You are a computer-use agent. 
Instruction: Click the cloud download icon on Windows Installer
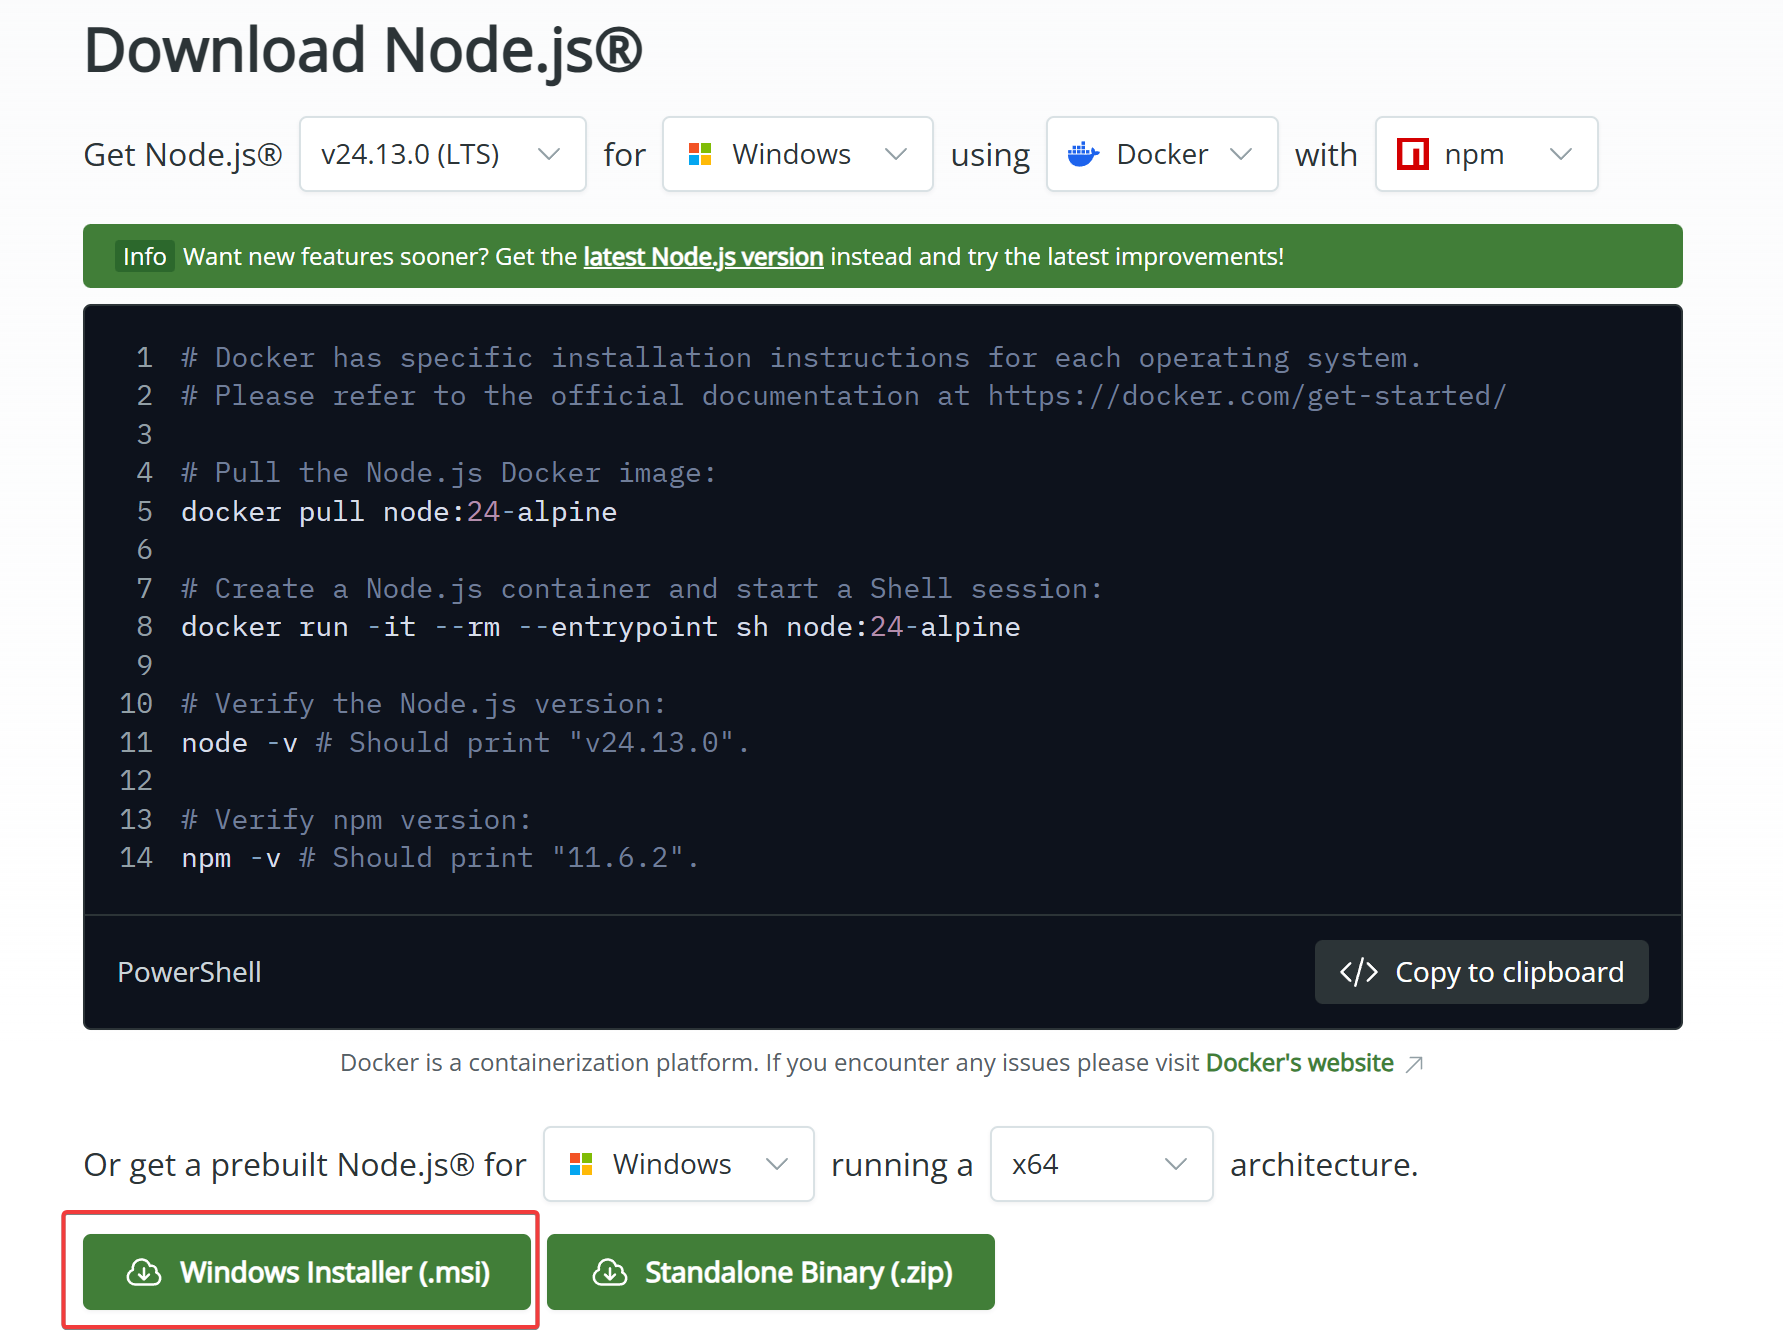click(x=144, y=1272)
